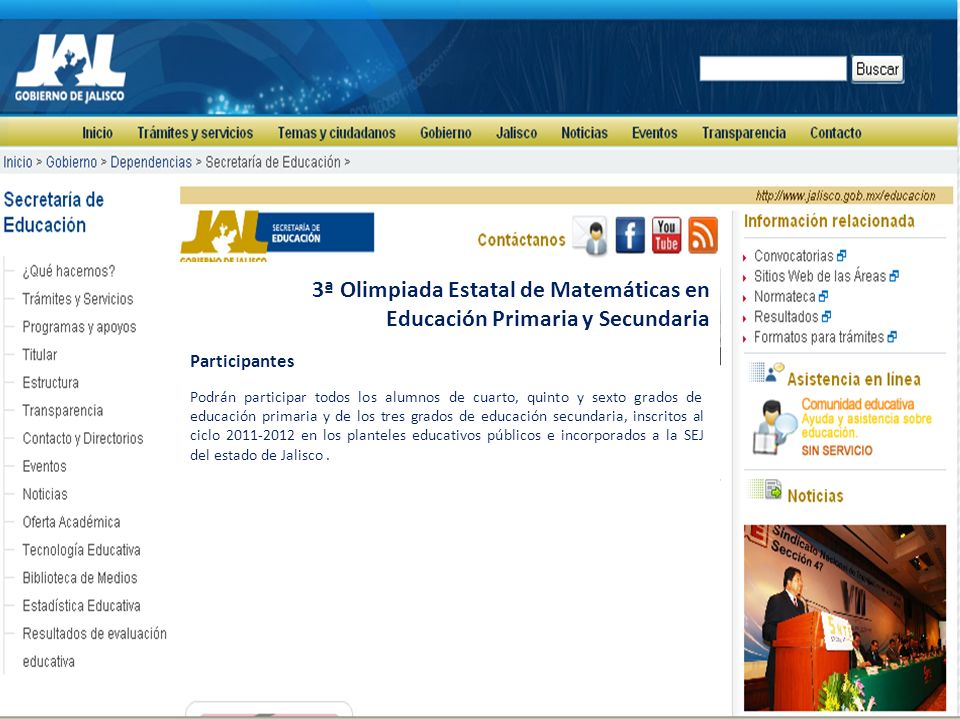Open Contacto y Directorios in sidebar
The width and height of the screenshot is (960, 720).
pyautogui.click(x=83, y=438)
